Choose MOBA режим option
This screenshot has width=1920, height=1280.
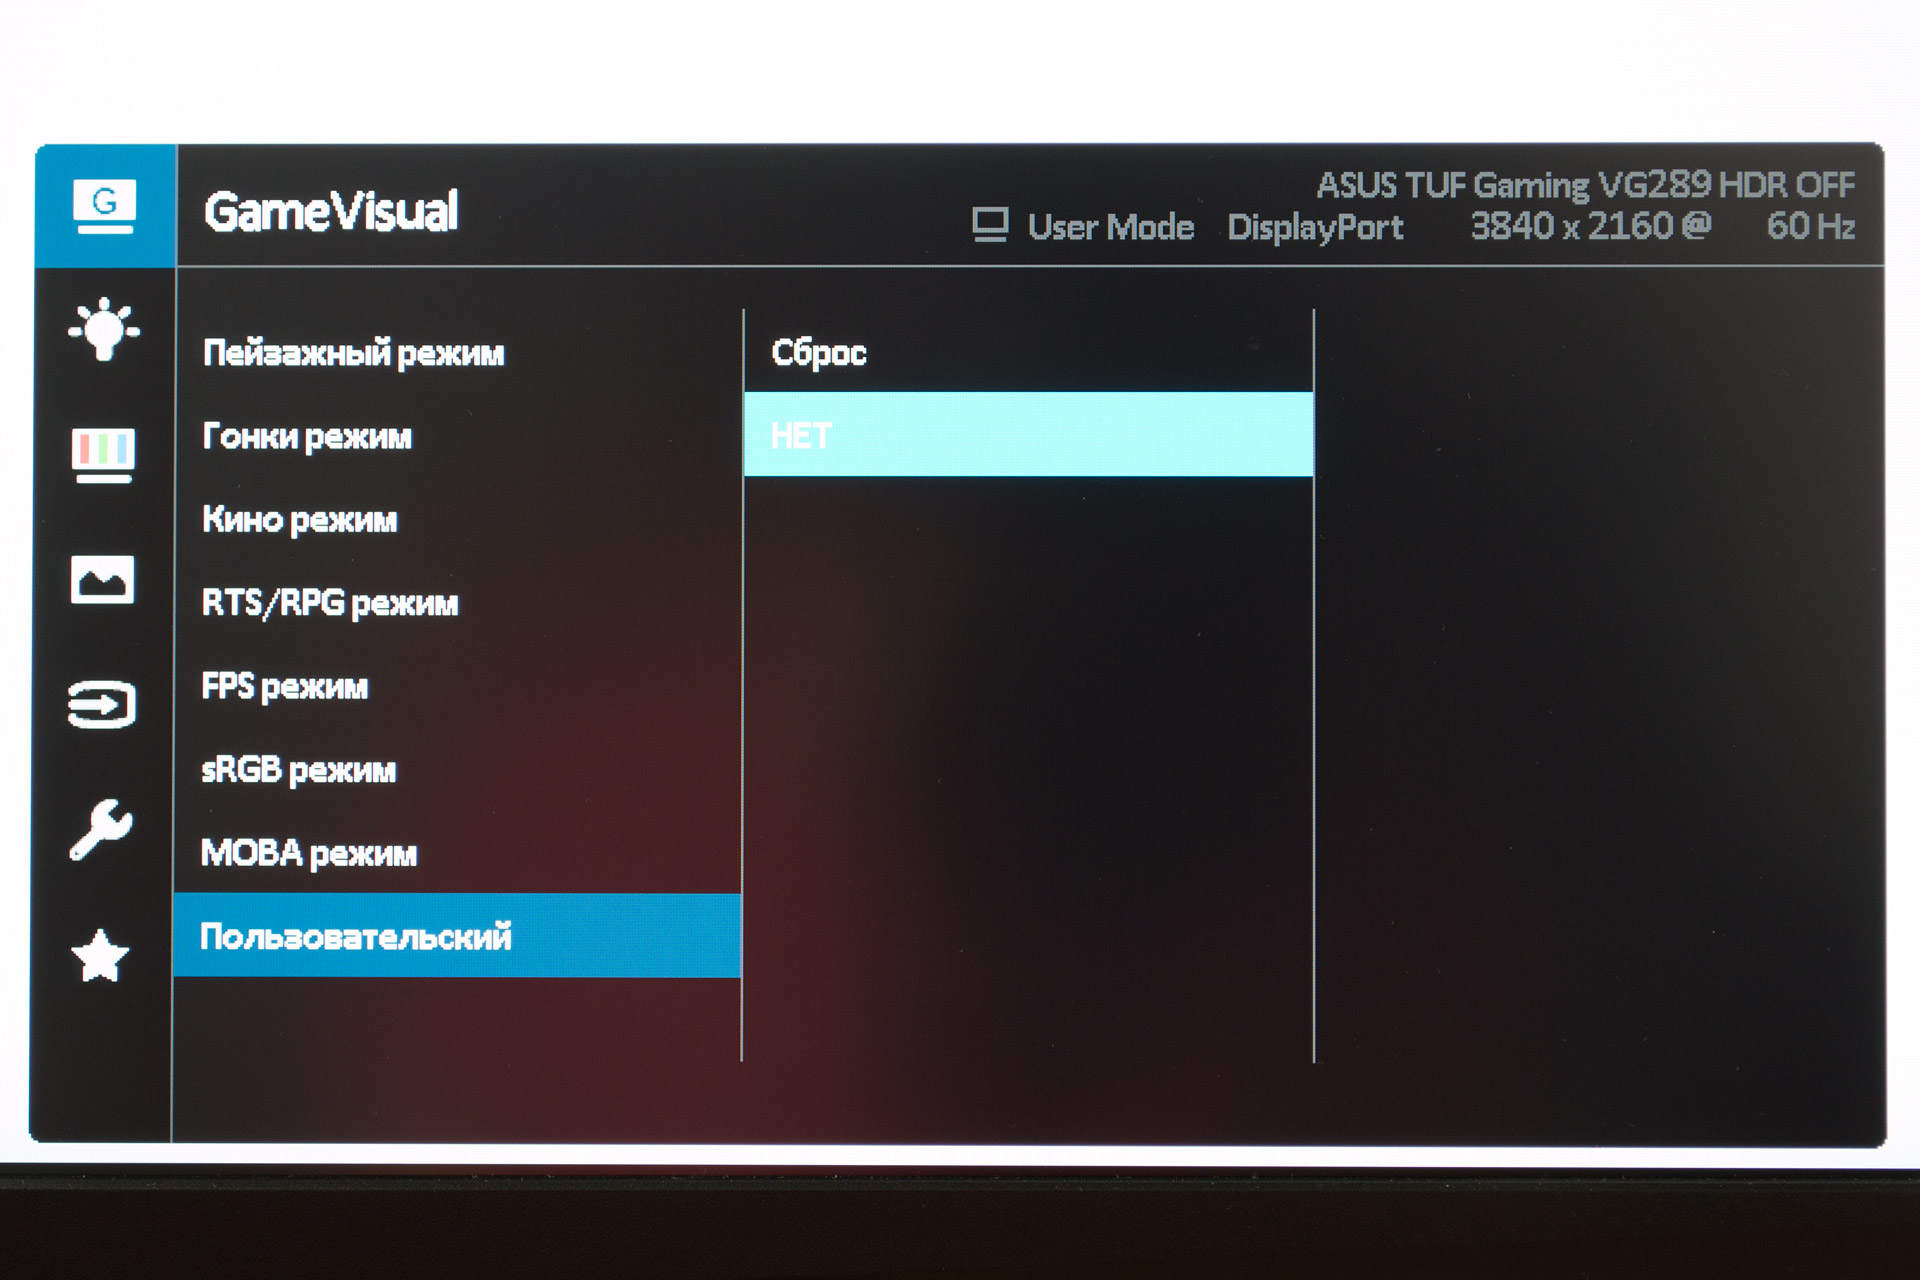pos(308,853)
